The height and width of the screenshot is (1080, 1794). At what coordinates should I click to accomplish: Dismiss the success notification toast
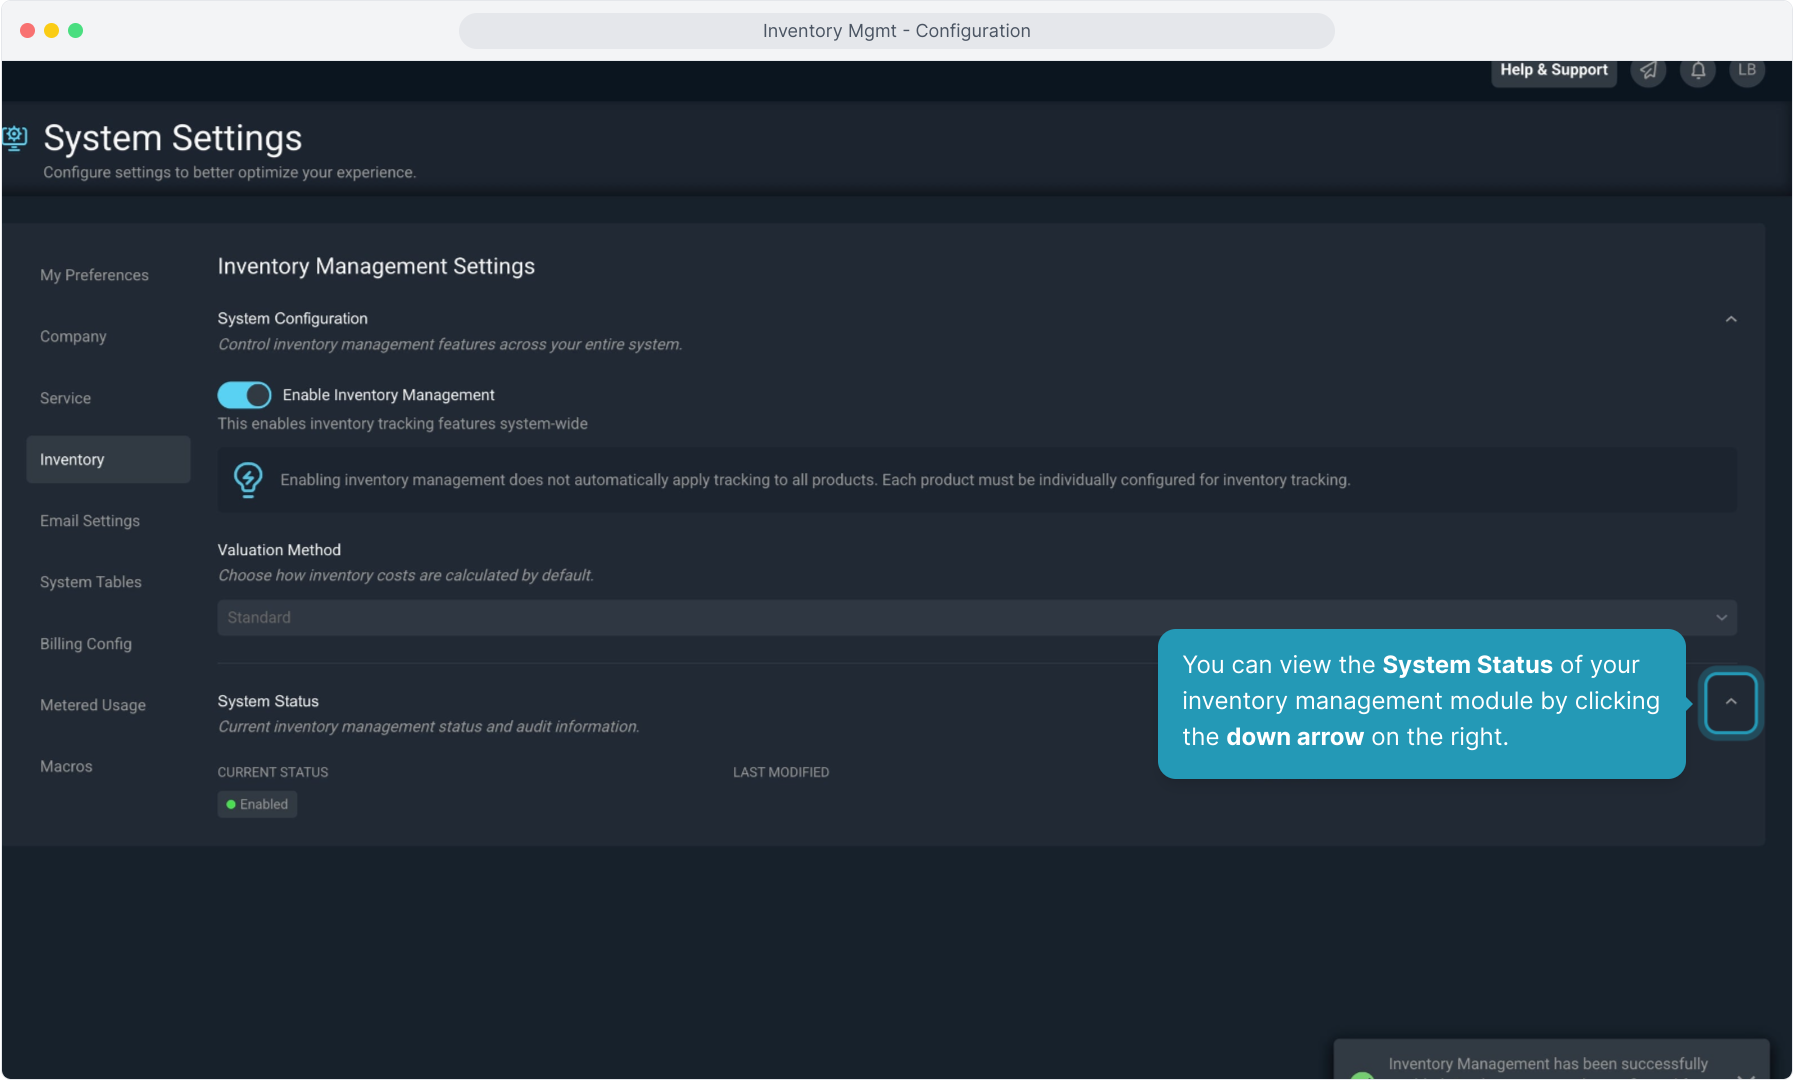[x=1746, y=1075]
